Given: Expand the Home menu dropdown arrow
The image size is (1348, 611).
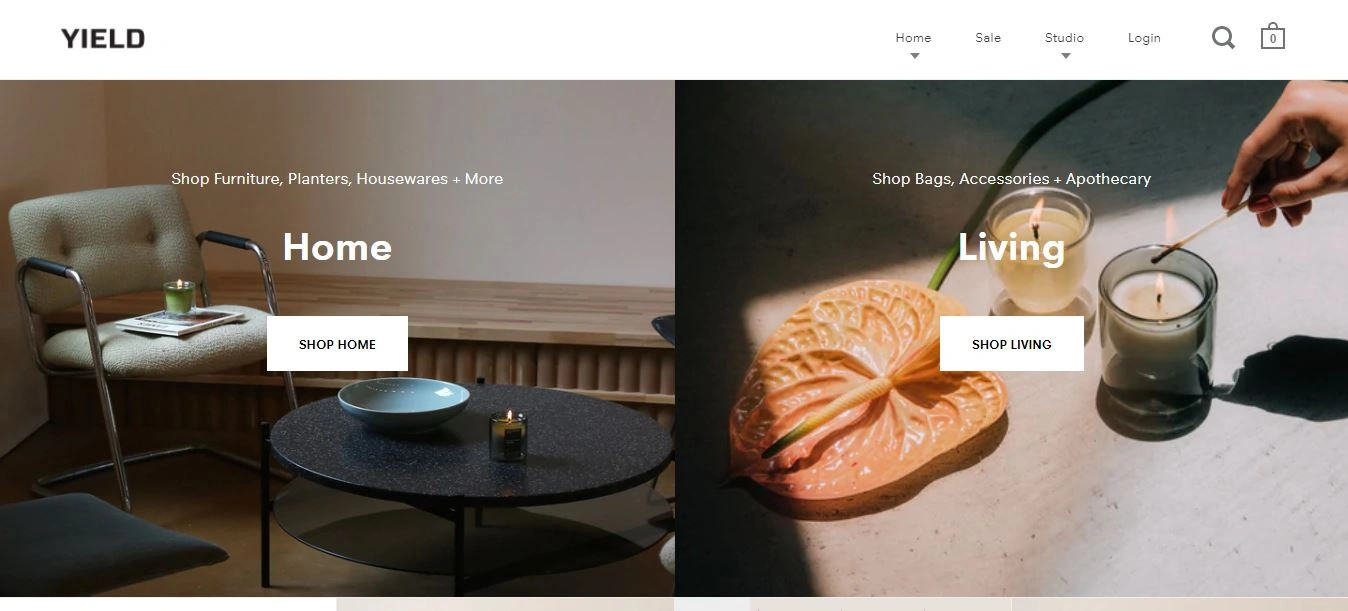Looking at the screenshot, I should pyautogui.click(x=914, y=56).
